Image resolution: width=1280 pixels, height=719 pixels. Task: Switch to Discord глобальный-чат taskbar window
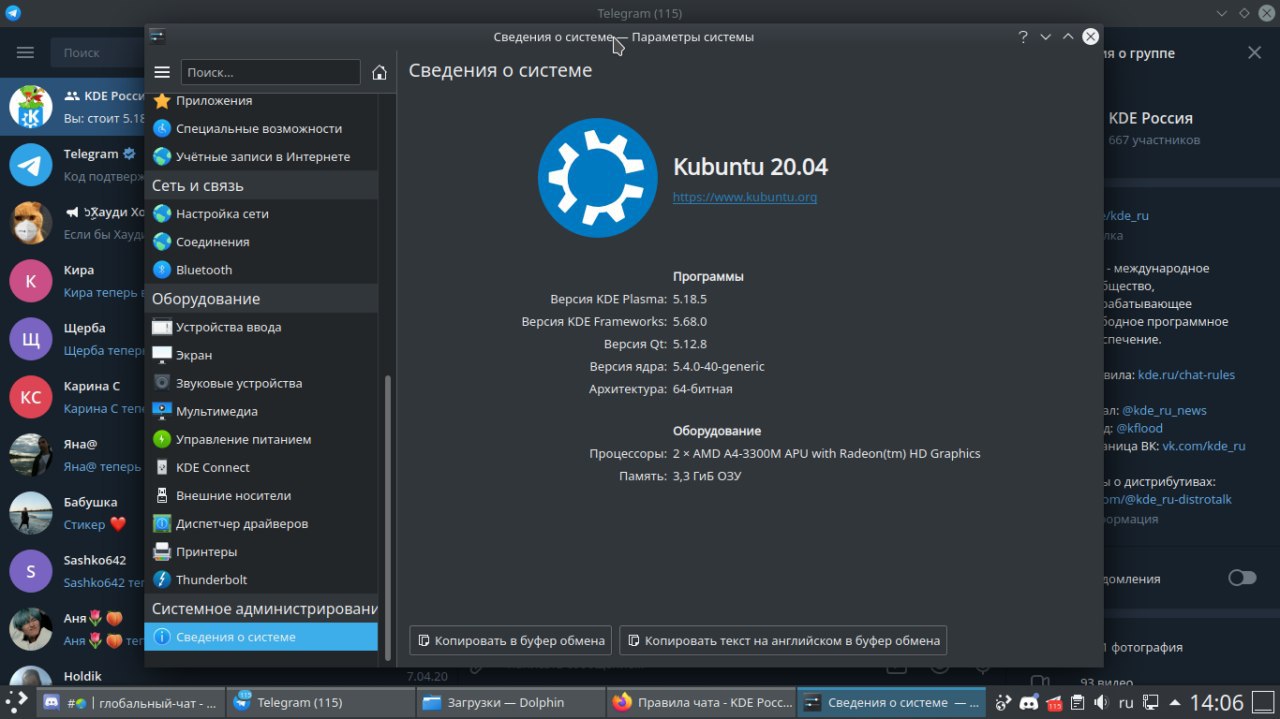131,703
